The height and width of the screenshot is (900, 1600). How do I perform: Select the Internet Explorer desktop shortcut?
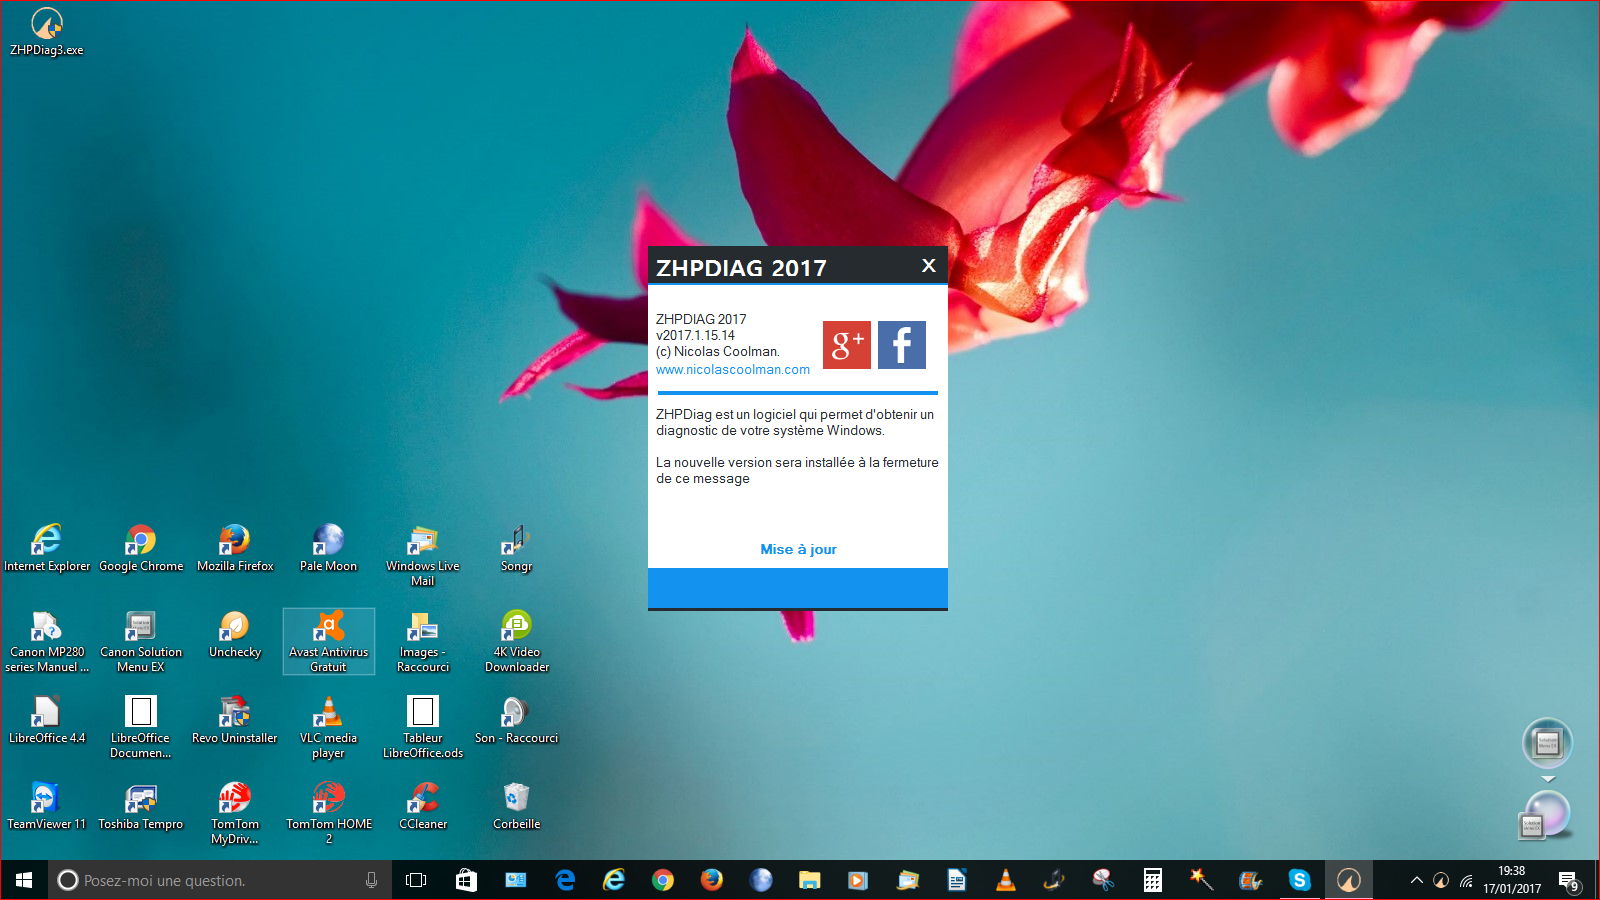coord(47,548)
